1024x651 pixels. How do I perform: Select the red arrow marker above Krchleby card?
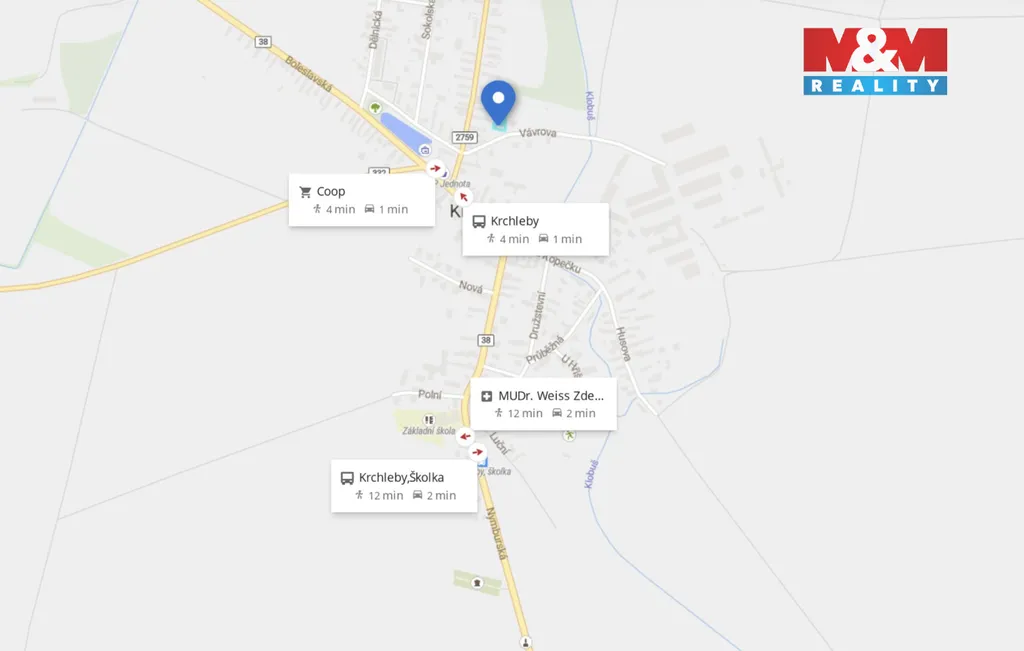[464, 197]
